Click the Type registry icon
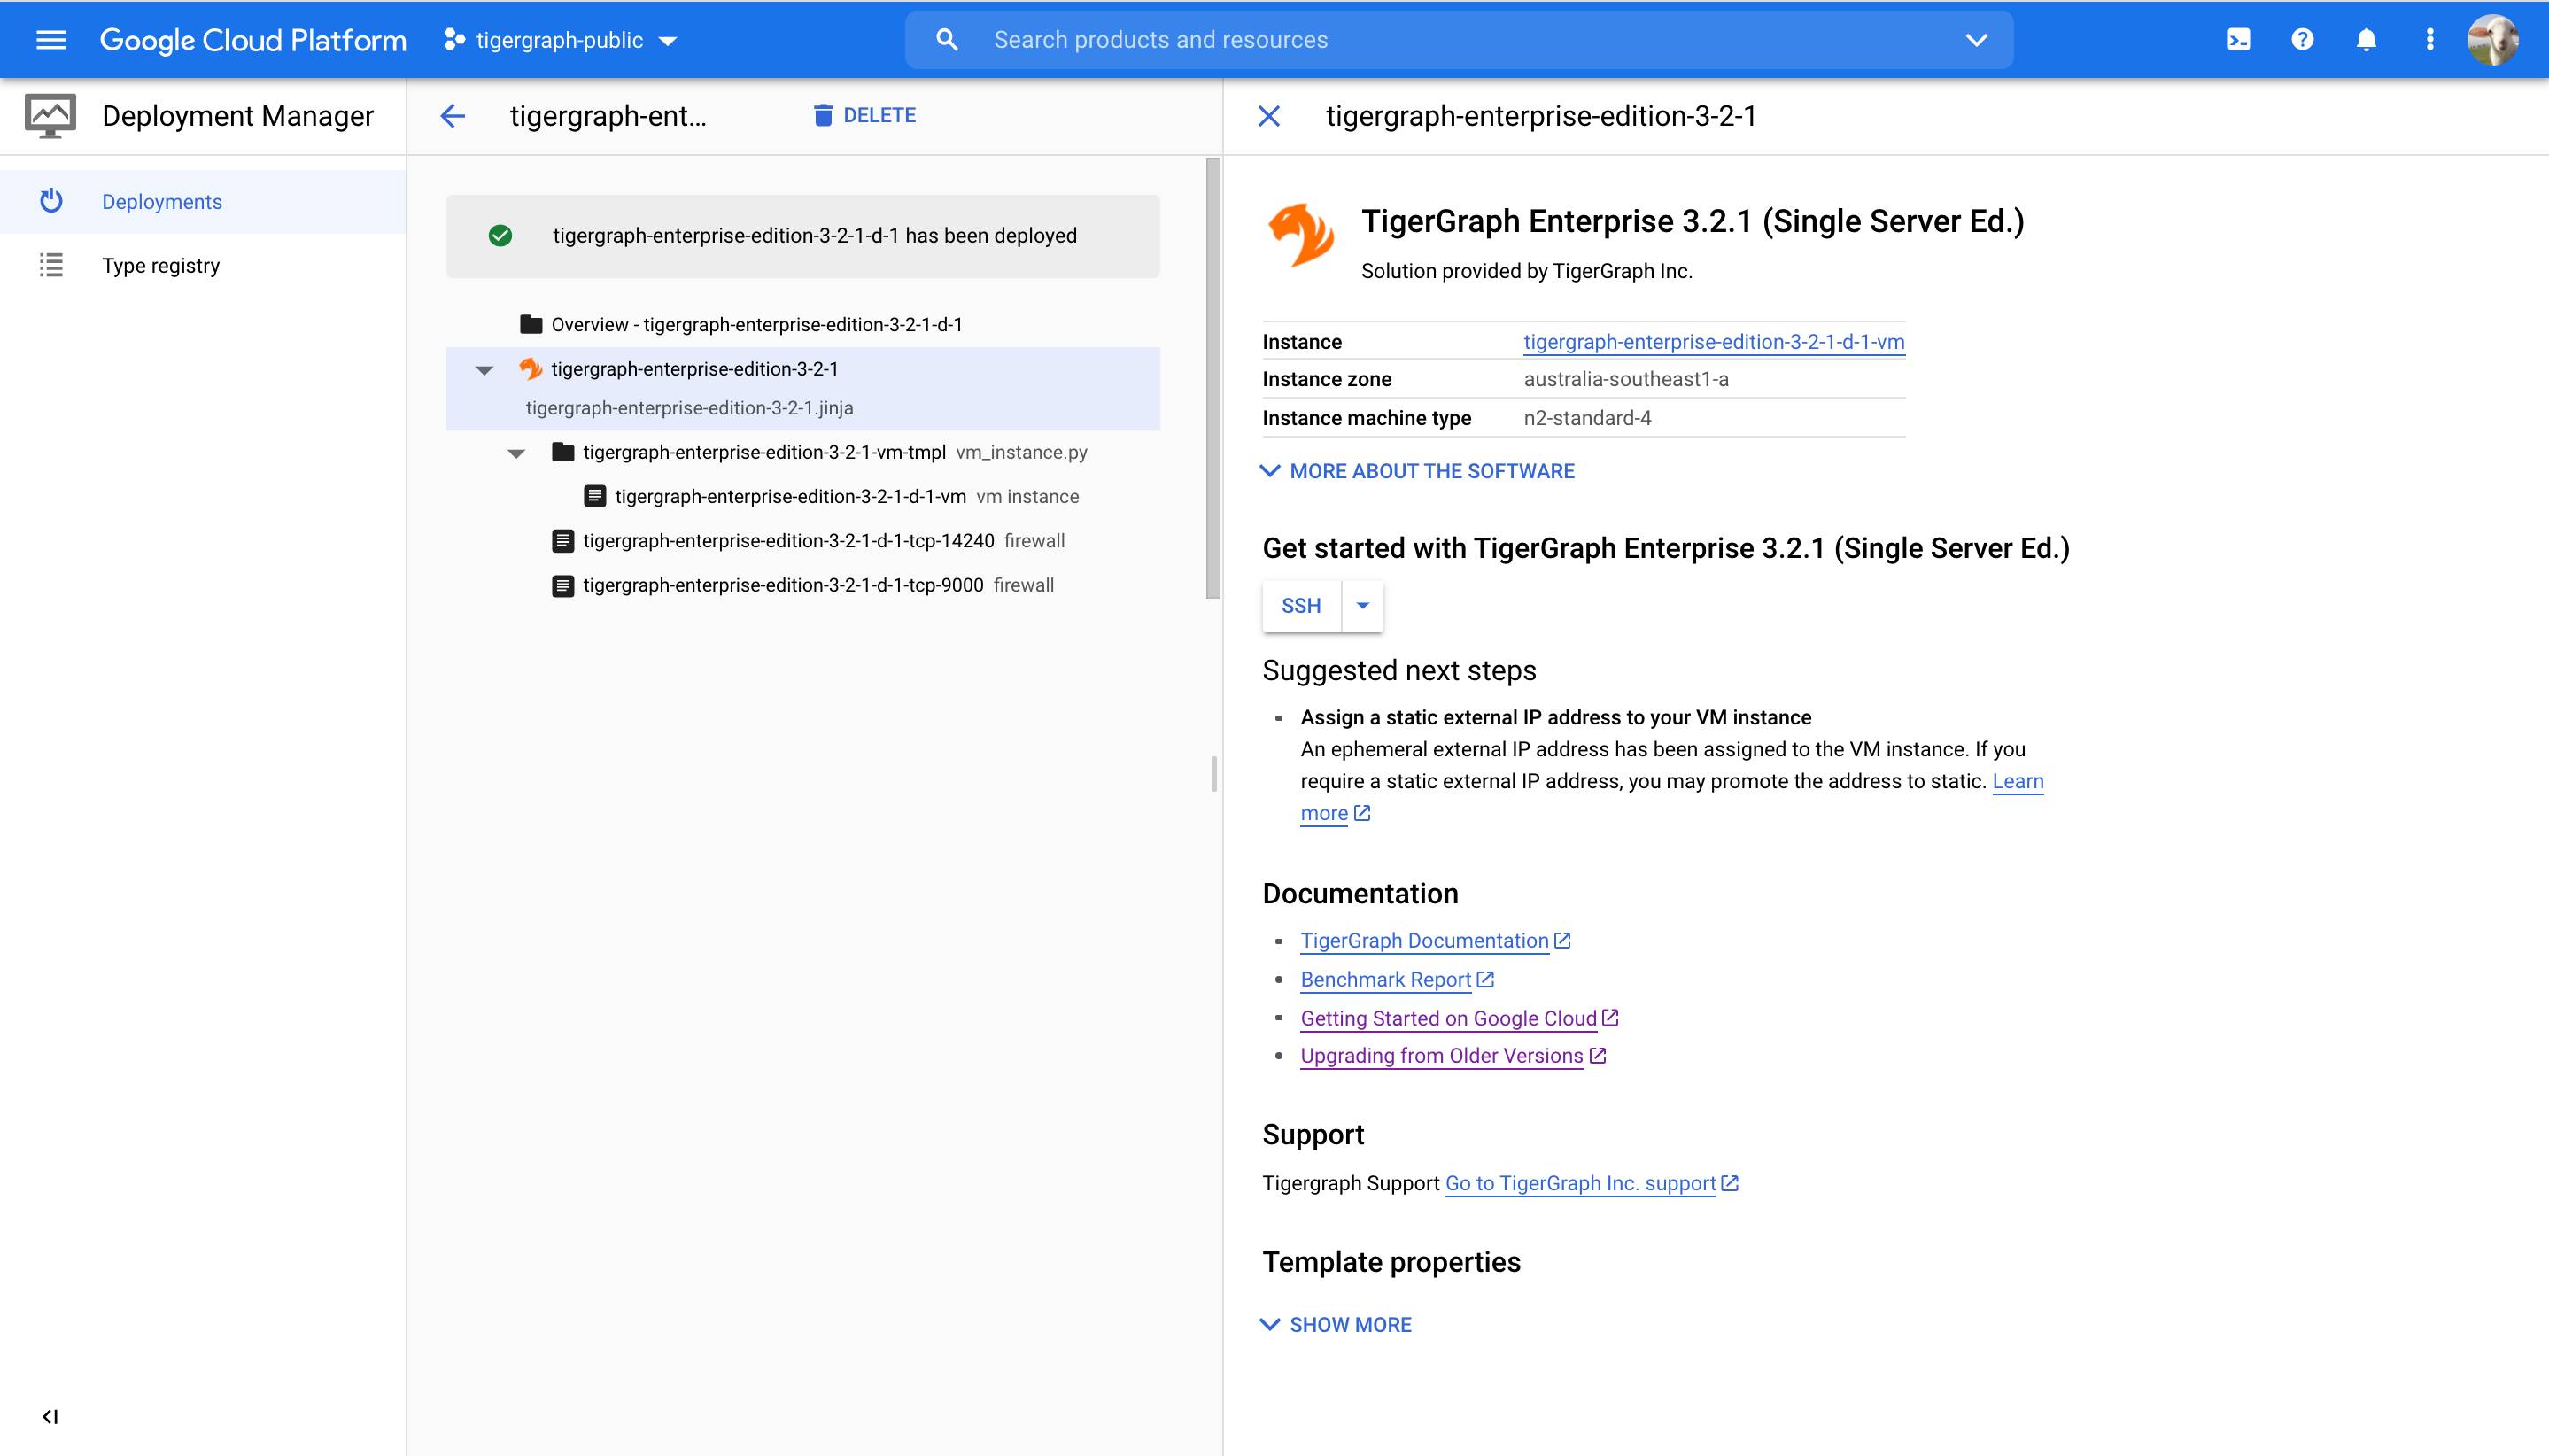The height and width of the screenshot is (1456, 2549). [x=49, y=264]
